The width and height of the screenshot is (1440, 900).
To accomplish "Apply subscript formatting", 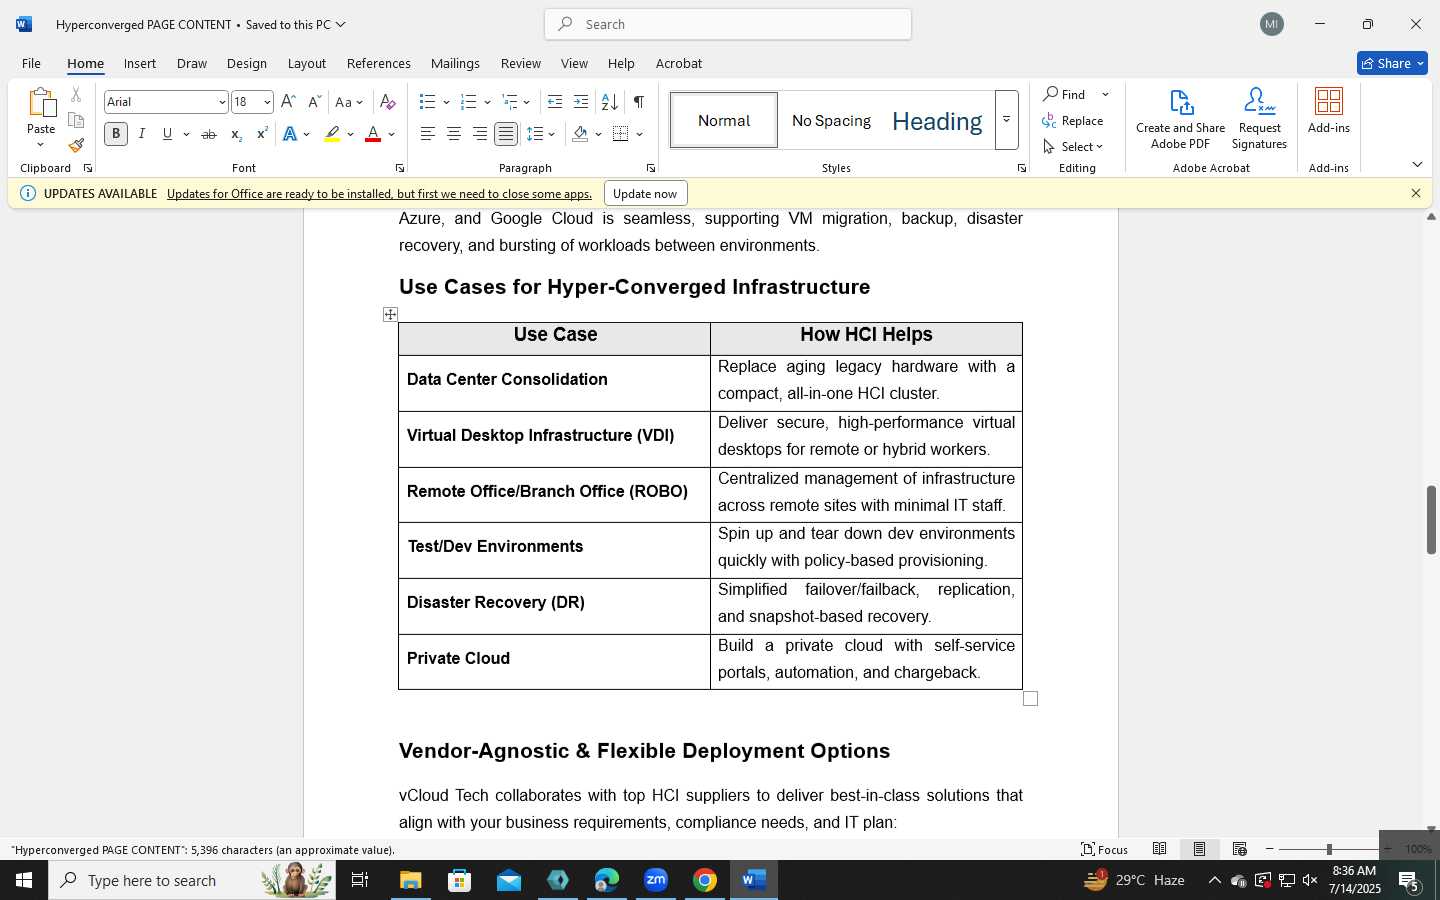I will pos(236,134).
